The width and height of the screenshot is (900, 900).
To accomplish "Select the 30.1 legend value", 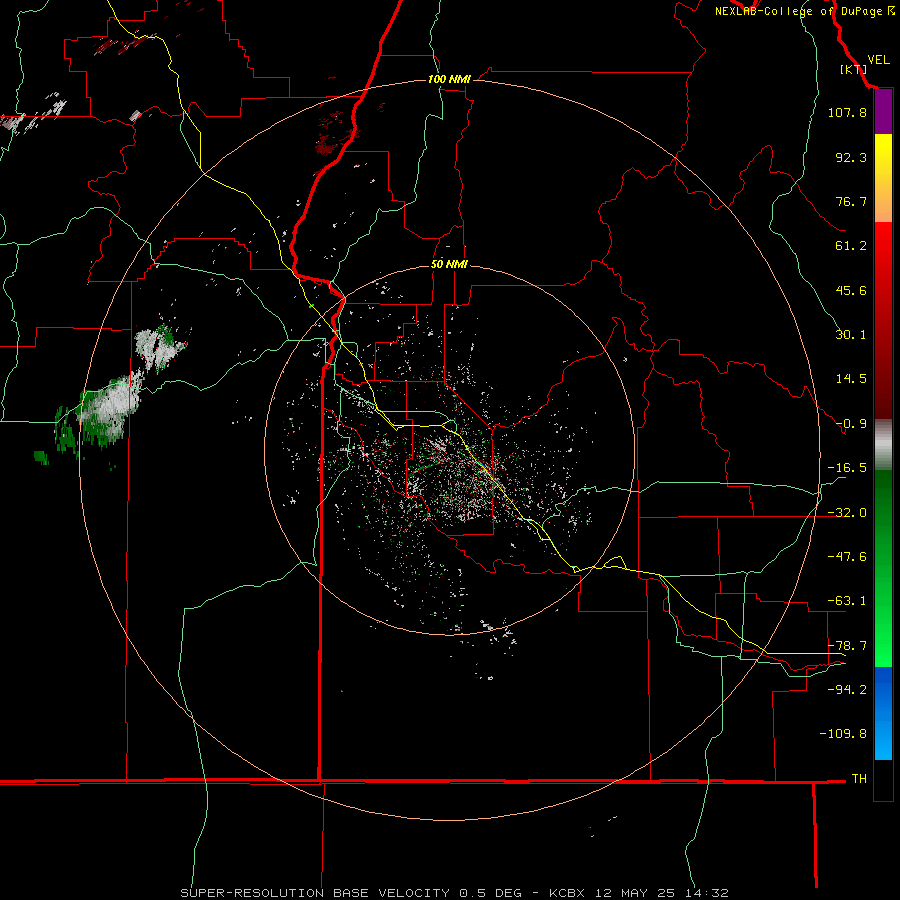I will tap(851, 335).
